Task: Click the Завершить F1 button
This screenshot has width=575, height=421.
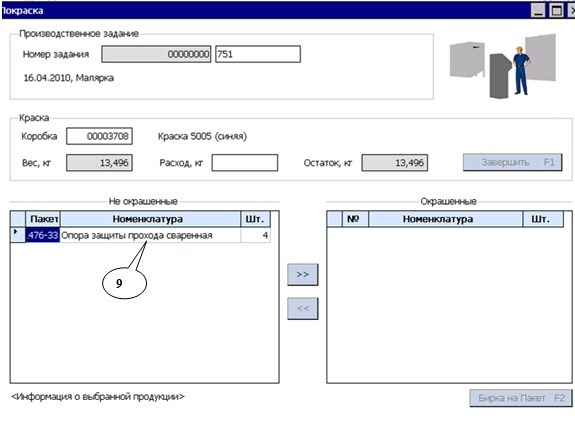Action: point(512,162)
